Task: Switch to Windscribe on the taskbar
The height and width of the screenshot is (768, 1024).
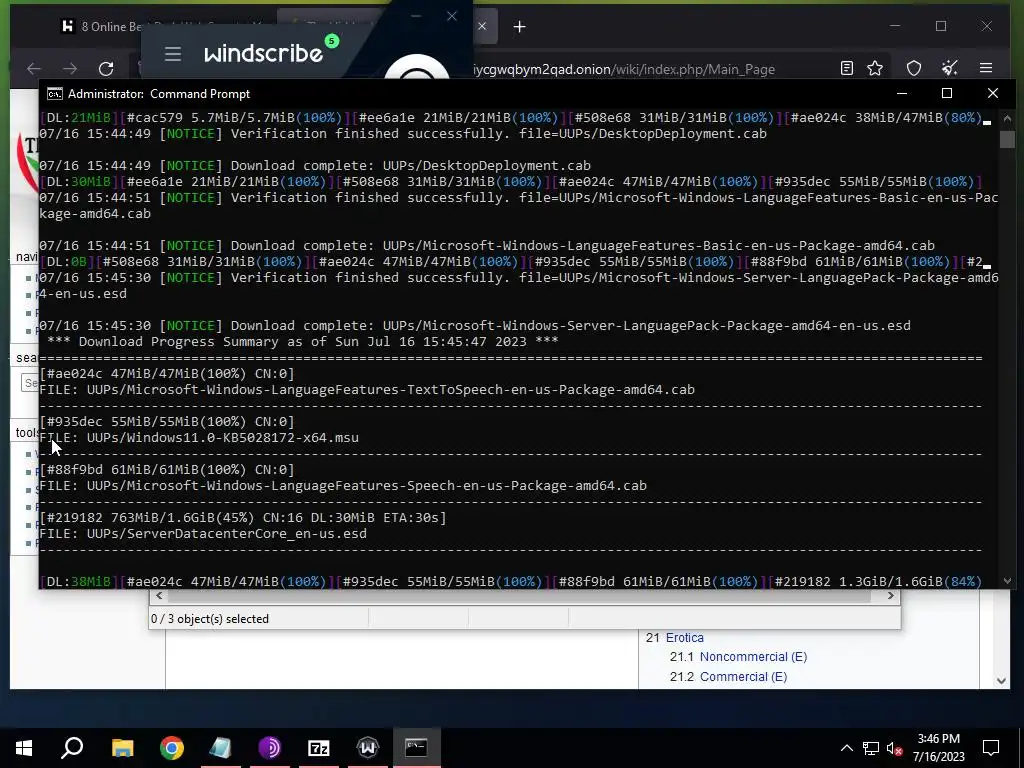Action: point(368,748)
